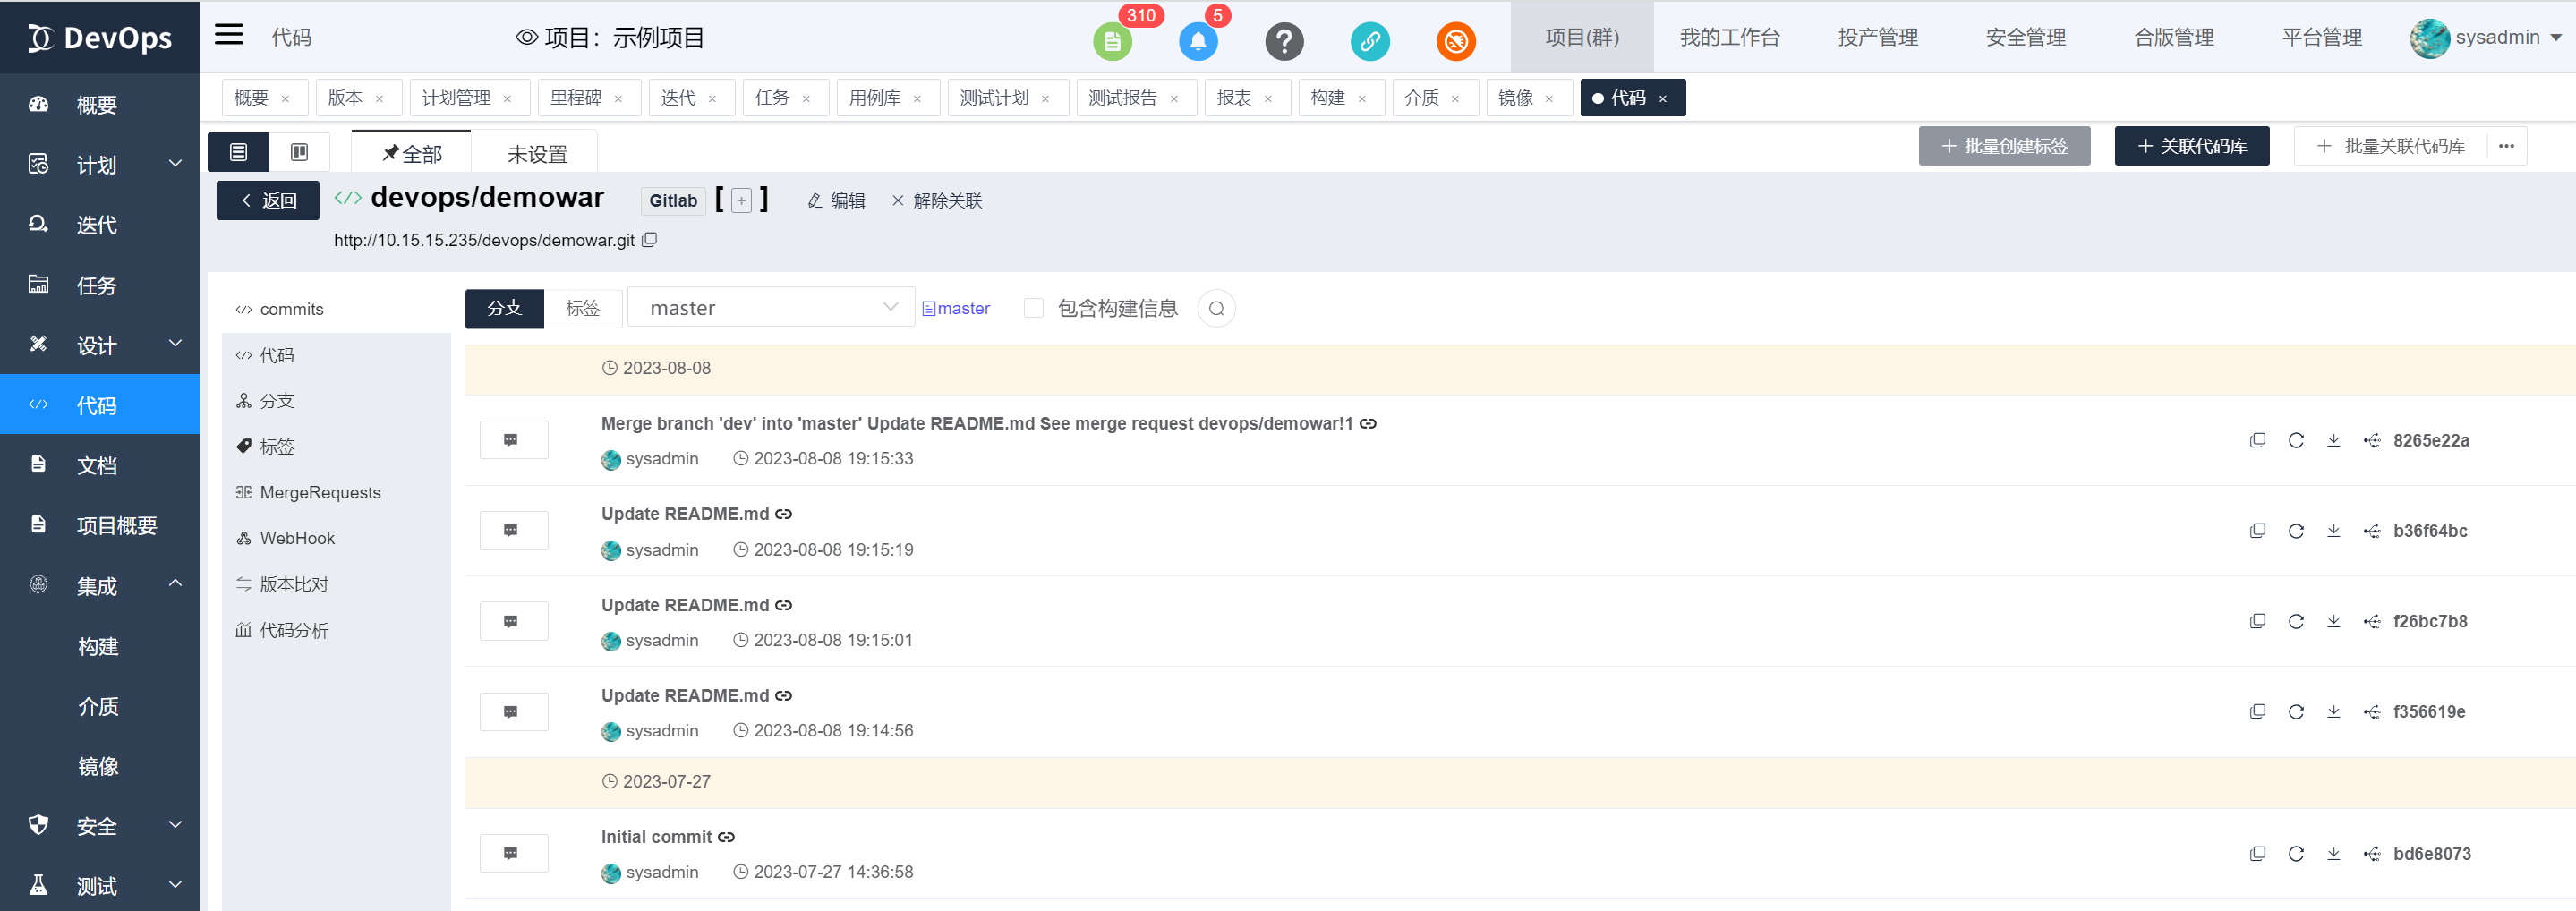Click the 关联代码库 button
Screen dimensions: 2576x911
[x=2191, y=146]
